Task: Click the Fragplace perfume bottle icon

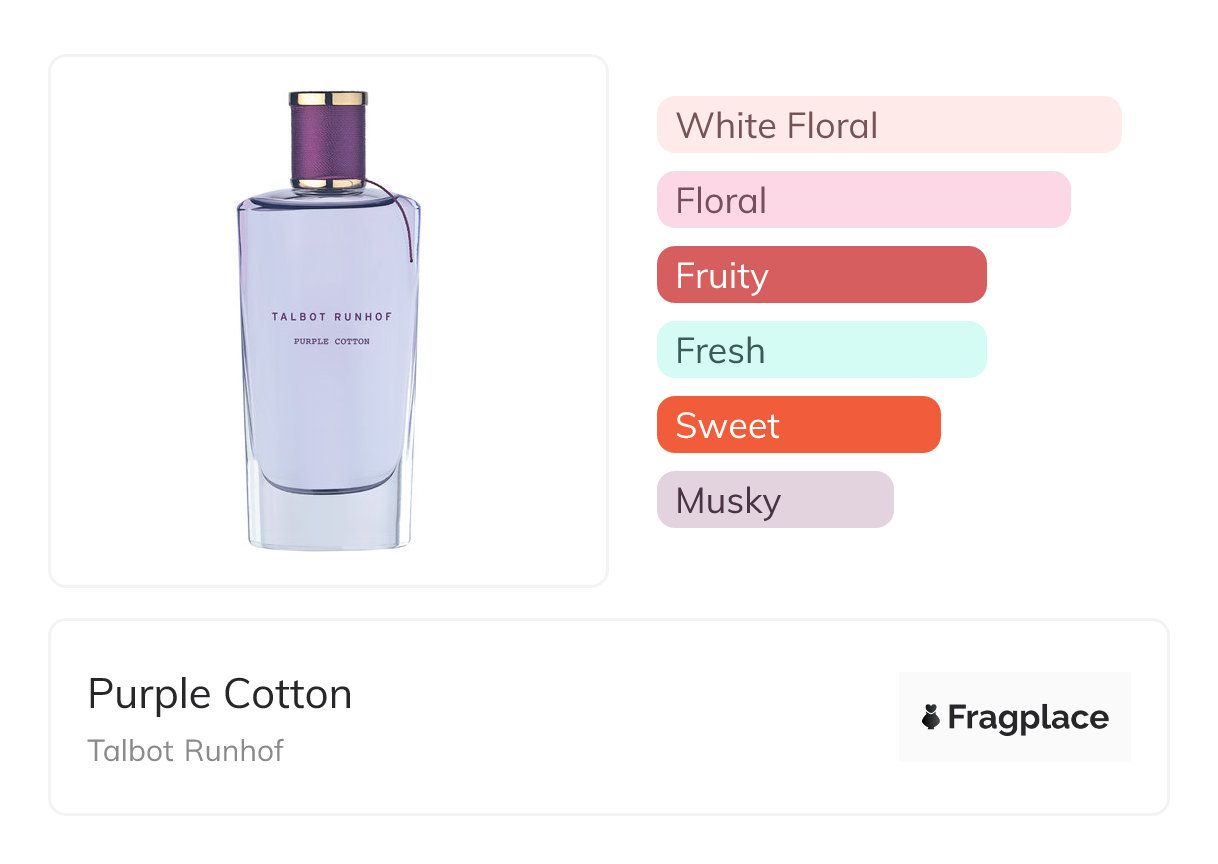Action: click(931, 717)
